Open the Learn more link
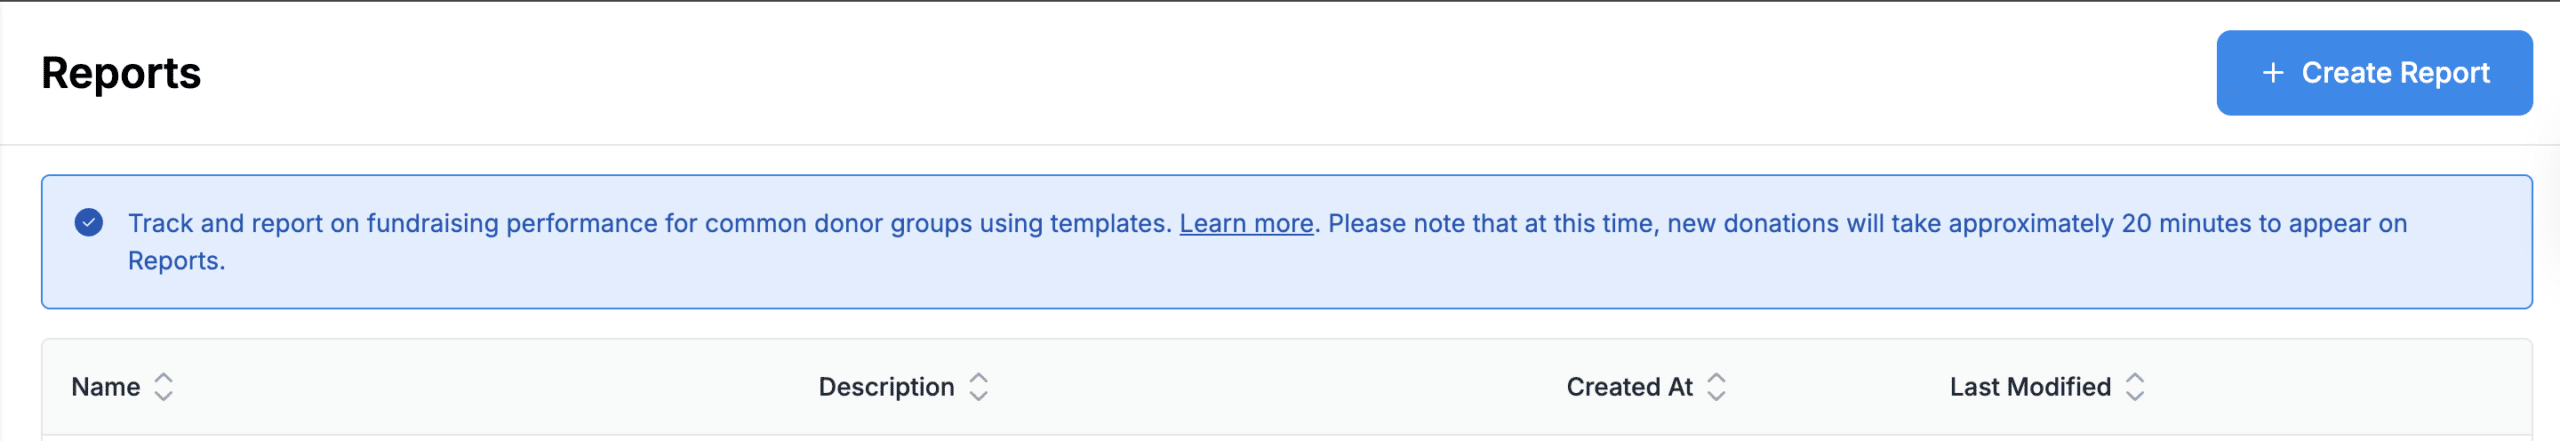The image size is (2560, 441). pyautogui.click(x=1246, y=223)
